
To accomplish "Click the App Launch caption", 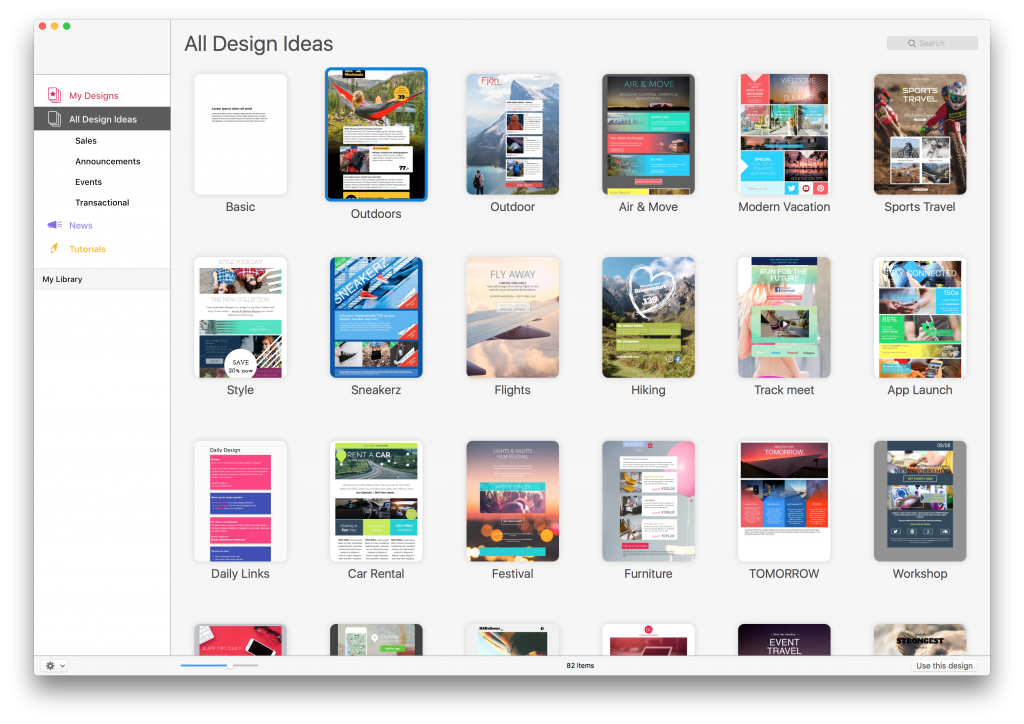I will 920,390.
